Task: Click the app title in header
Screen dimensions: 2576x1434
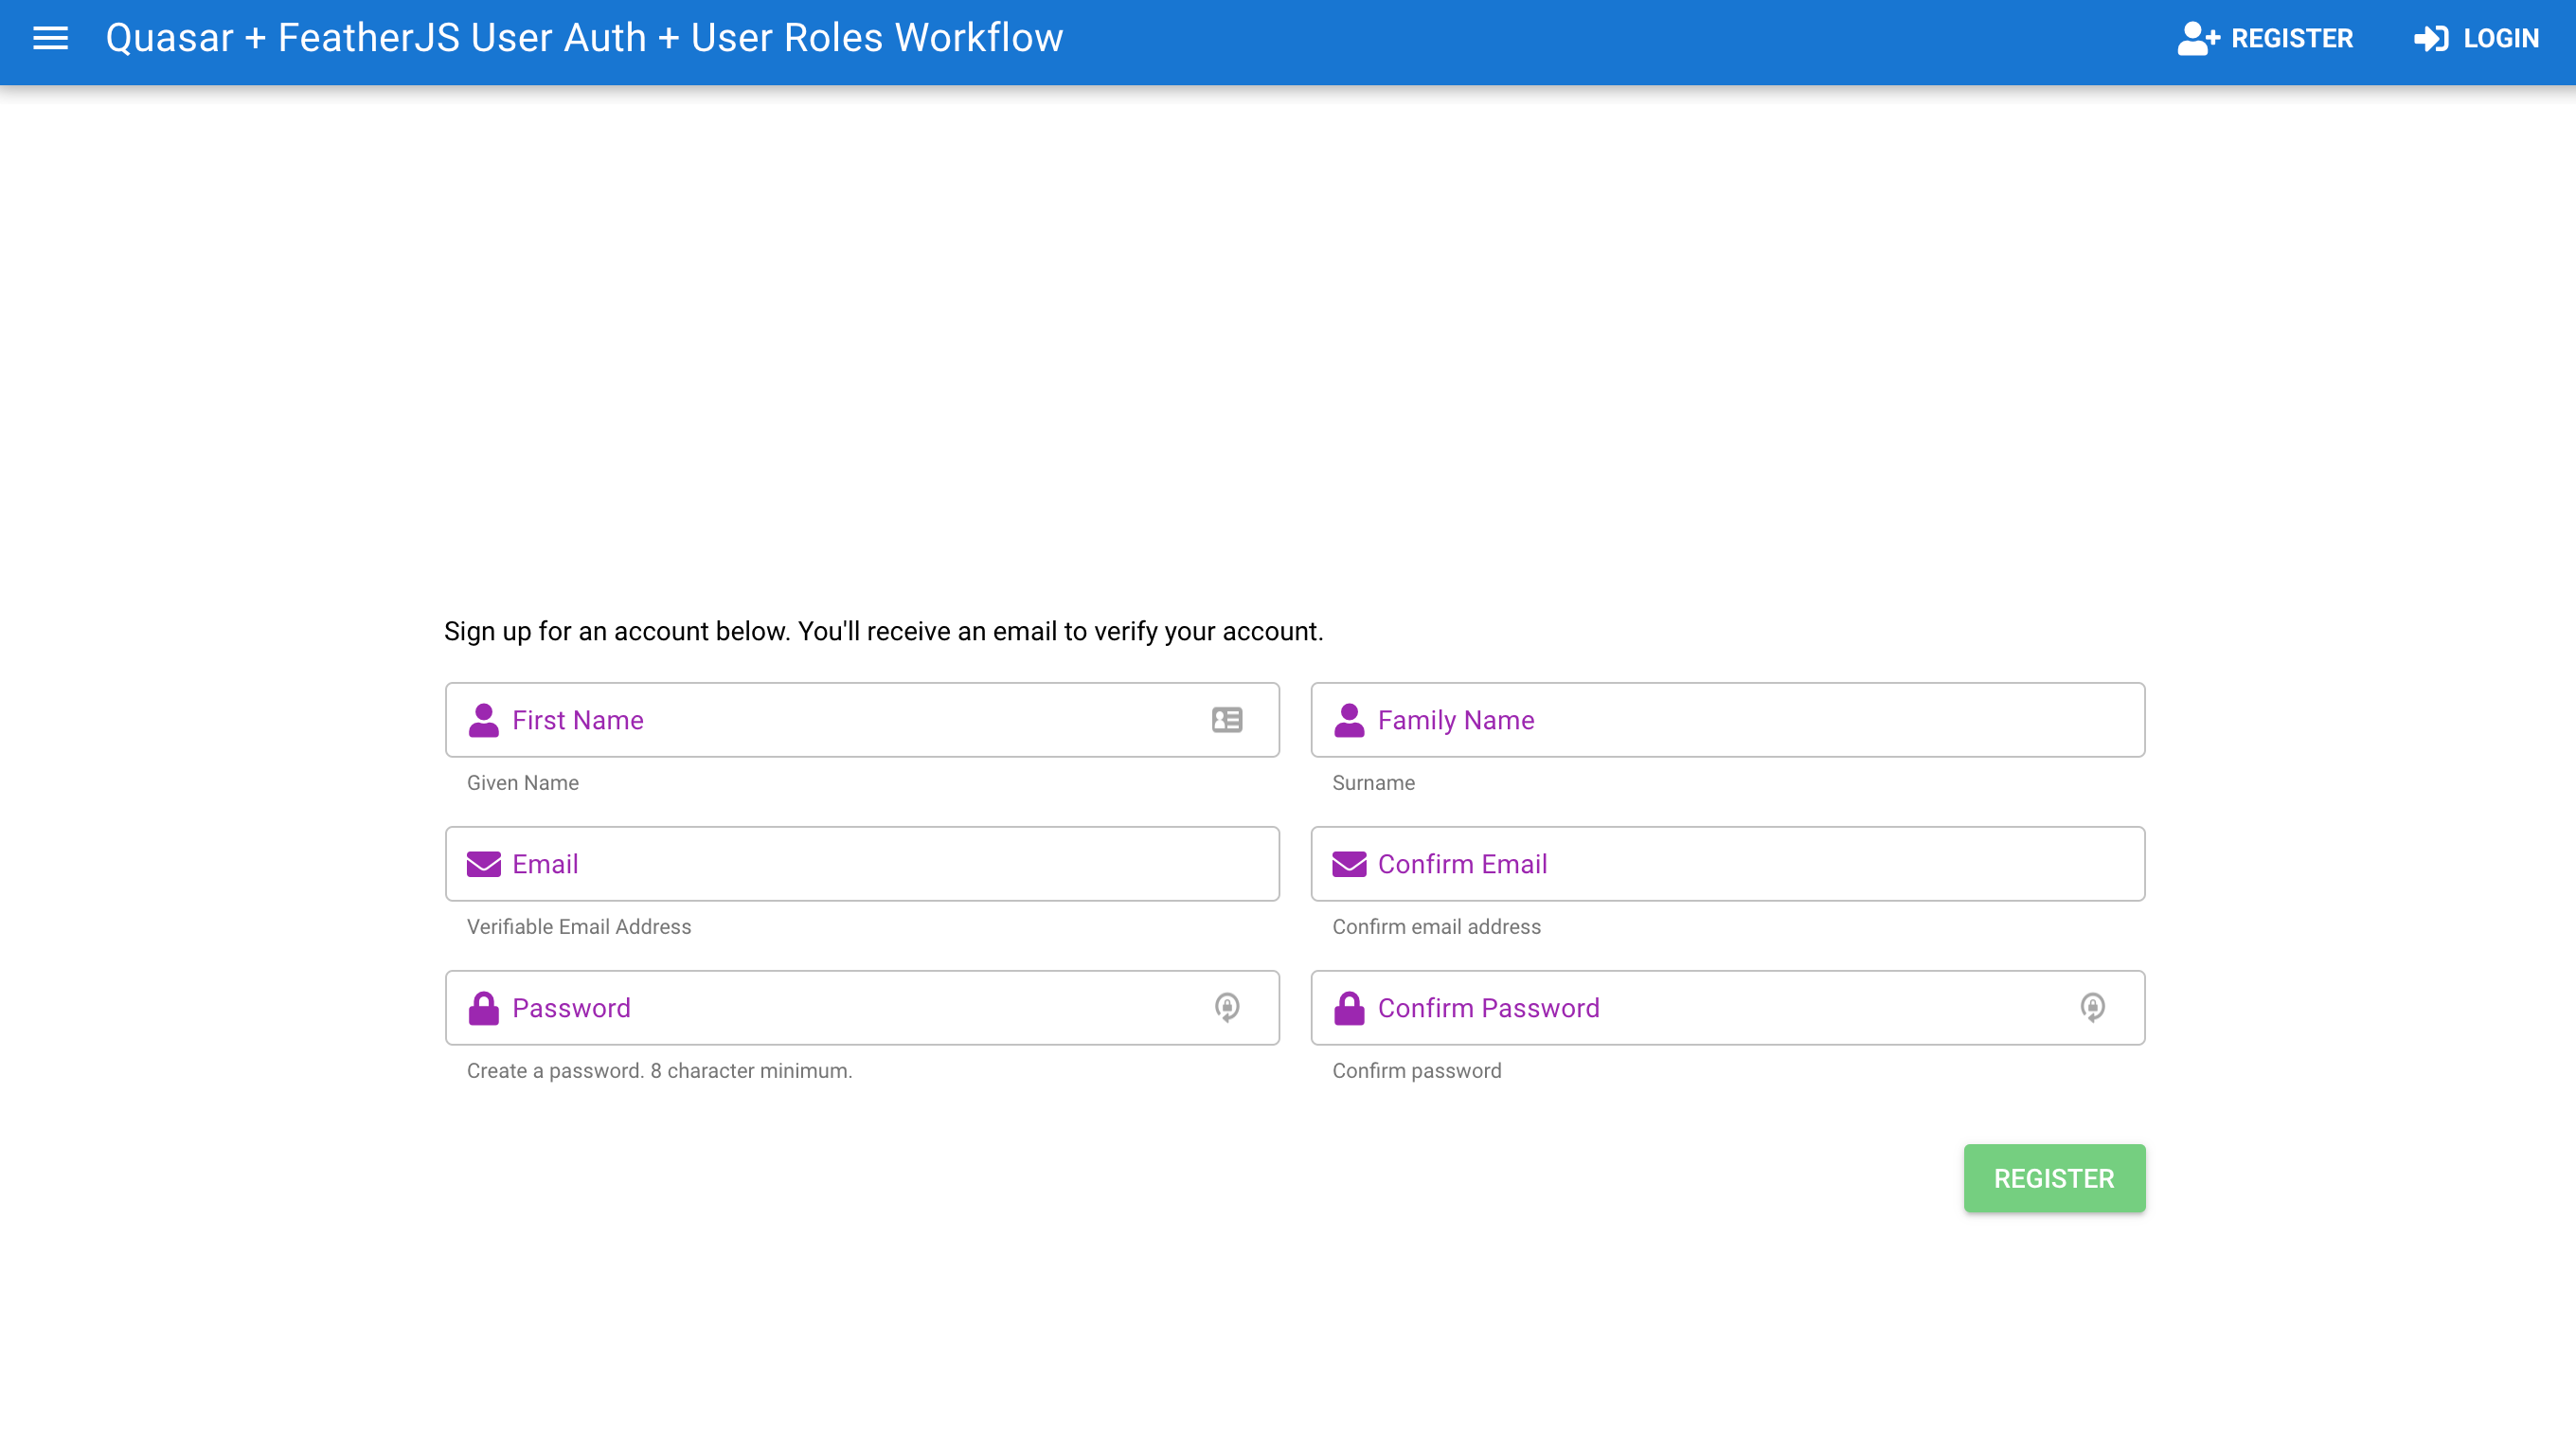Action: click(x=584, y=38)
